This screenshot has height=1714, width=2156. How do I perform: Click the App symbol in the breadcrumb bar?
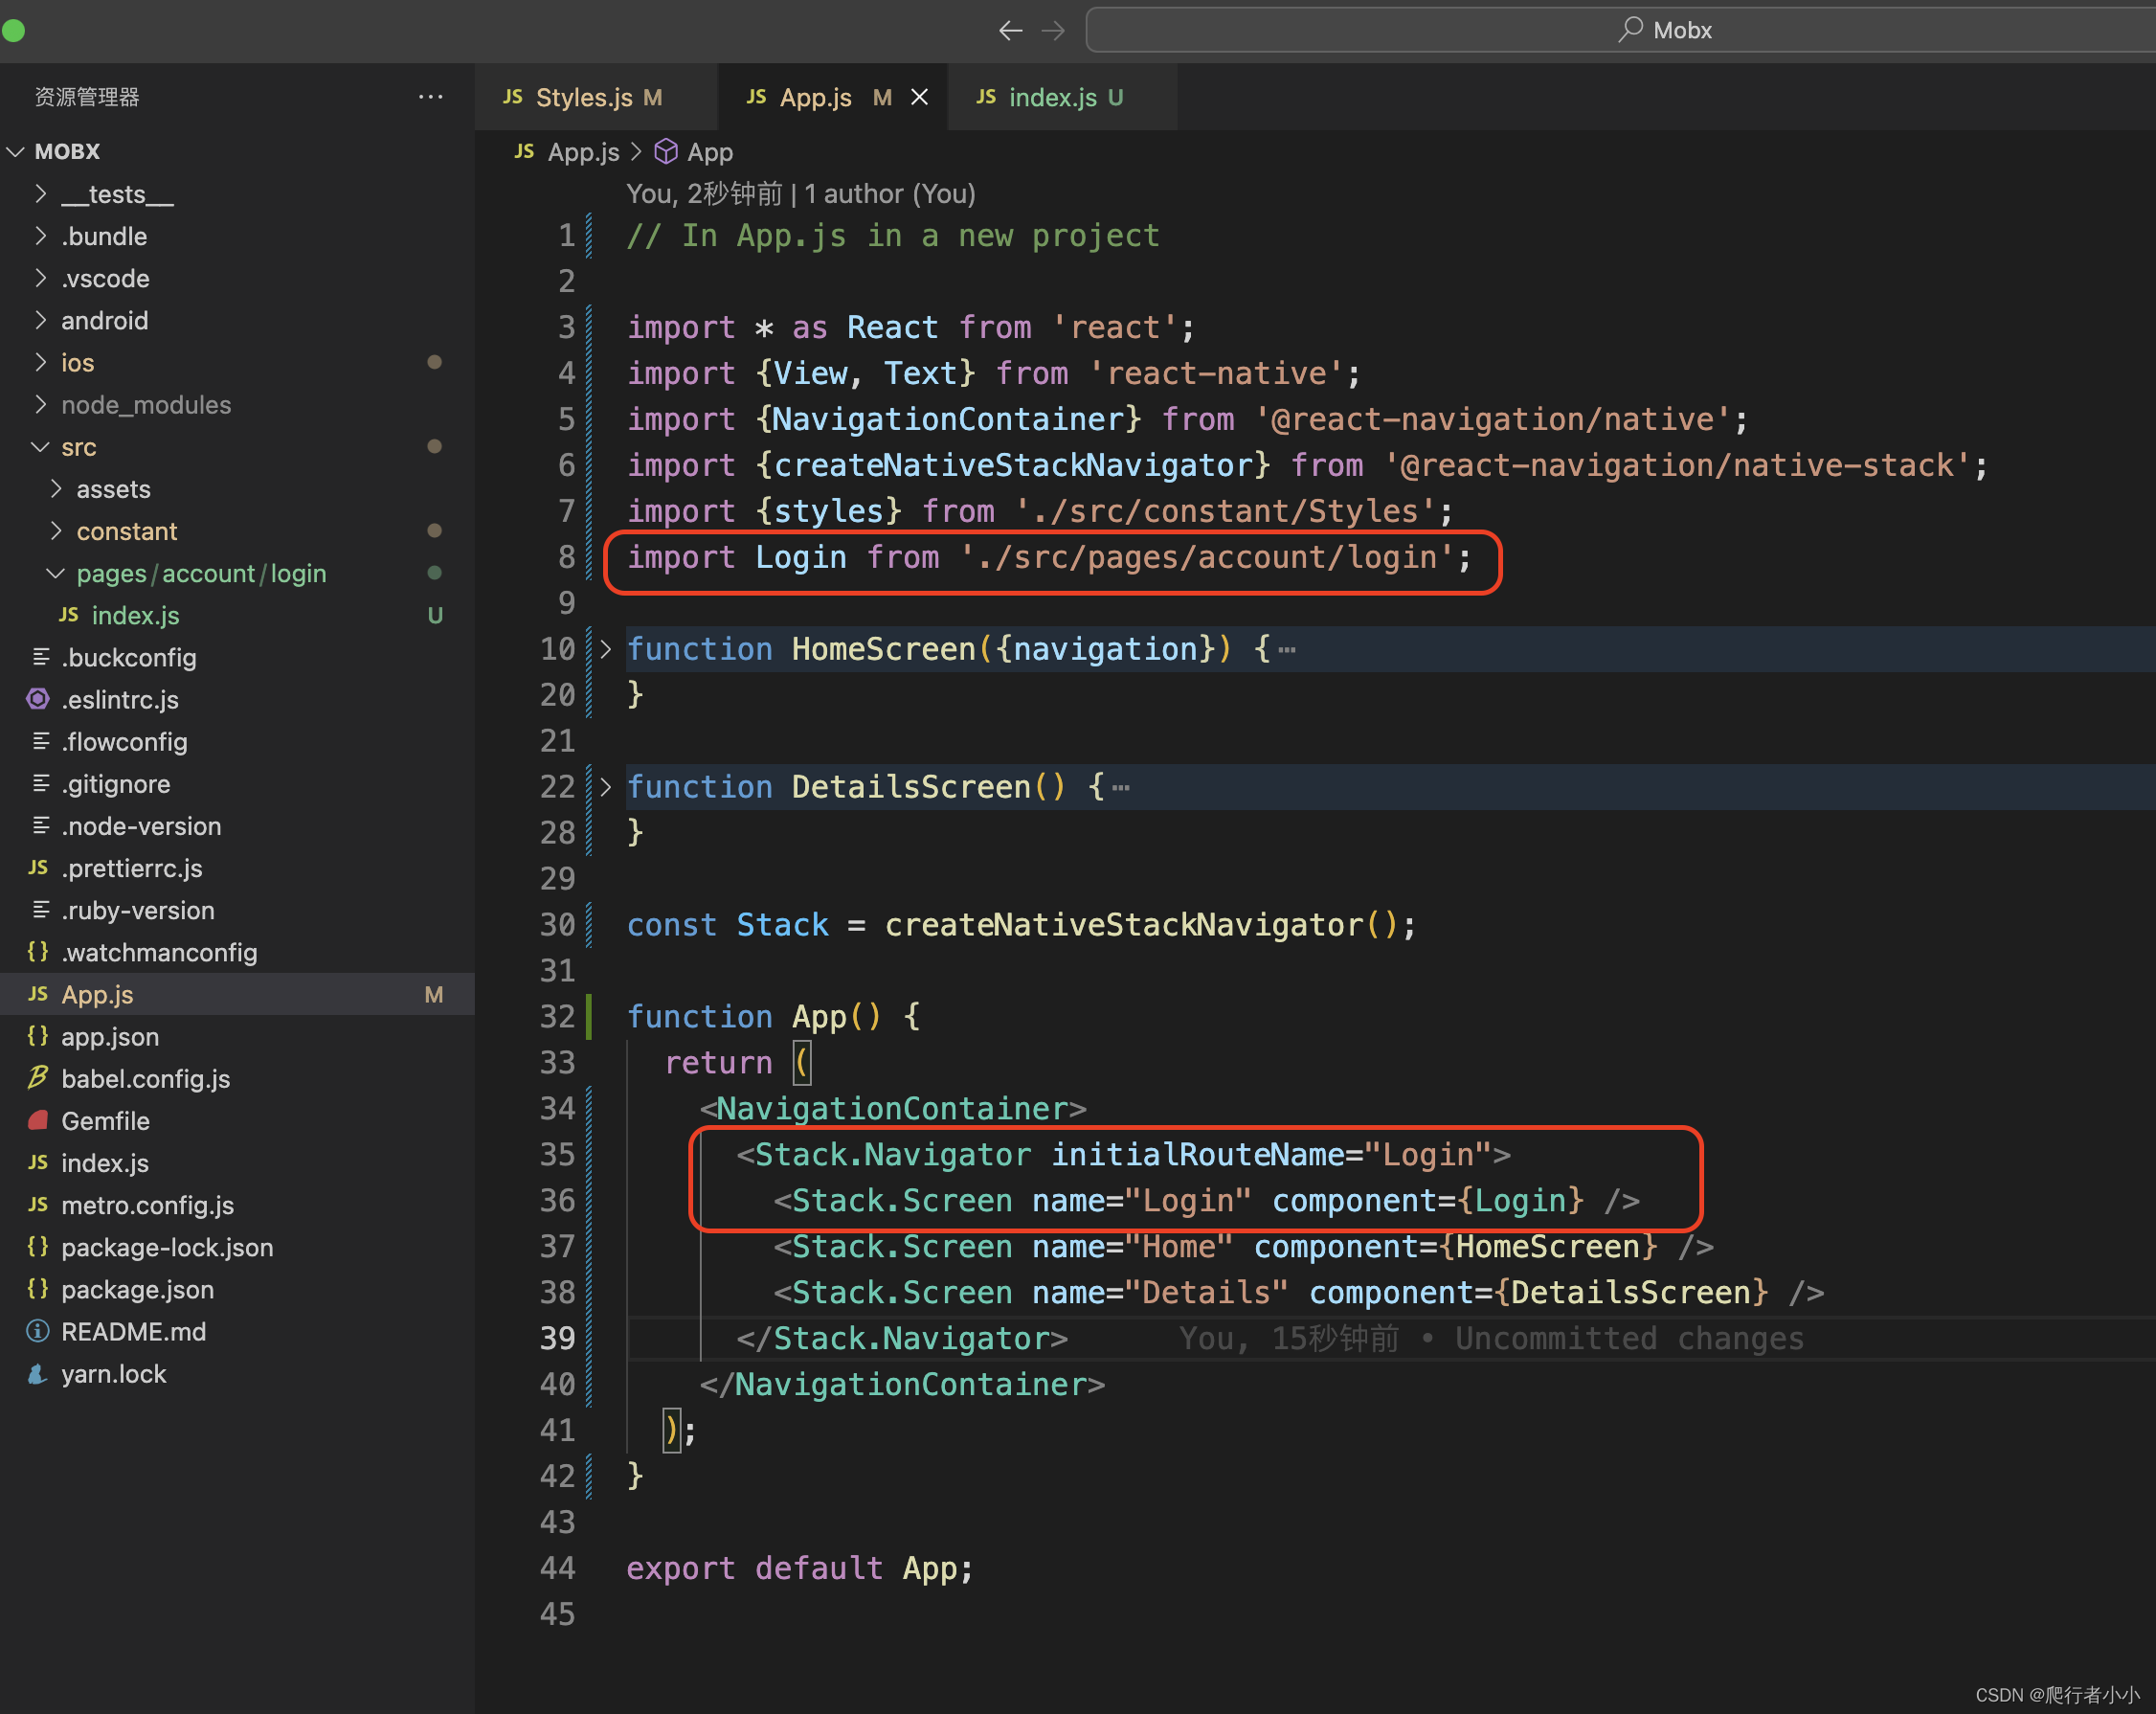tap(710, 151)
